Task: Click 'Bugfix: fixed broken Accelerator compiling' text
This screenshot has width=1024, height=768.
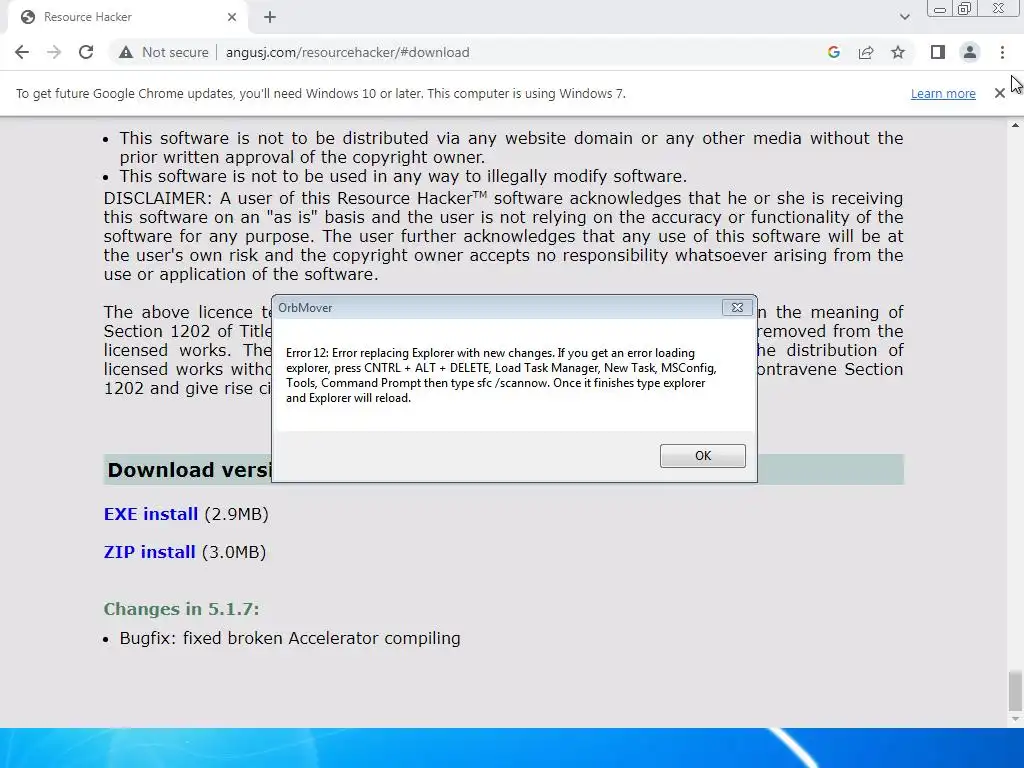Action: tap(290, 638)
